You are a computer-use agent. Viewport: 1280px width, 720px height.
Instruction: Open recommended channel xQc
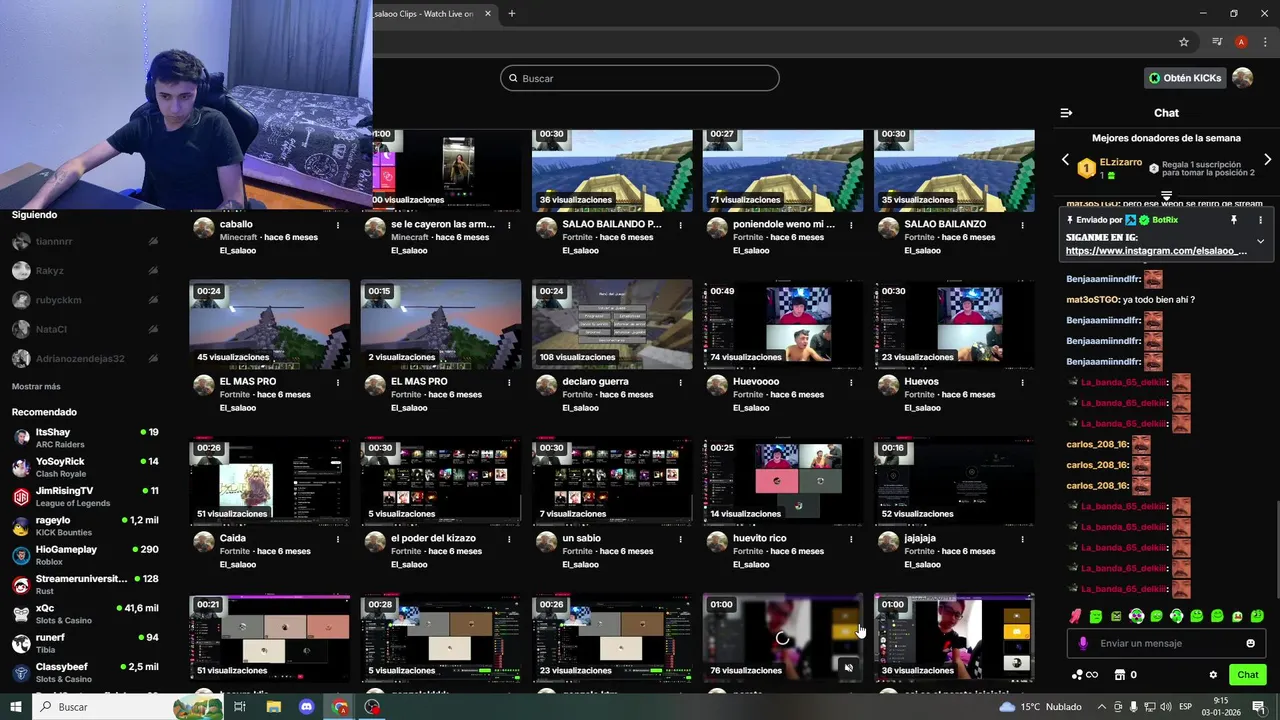click(85, 614)
